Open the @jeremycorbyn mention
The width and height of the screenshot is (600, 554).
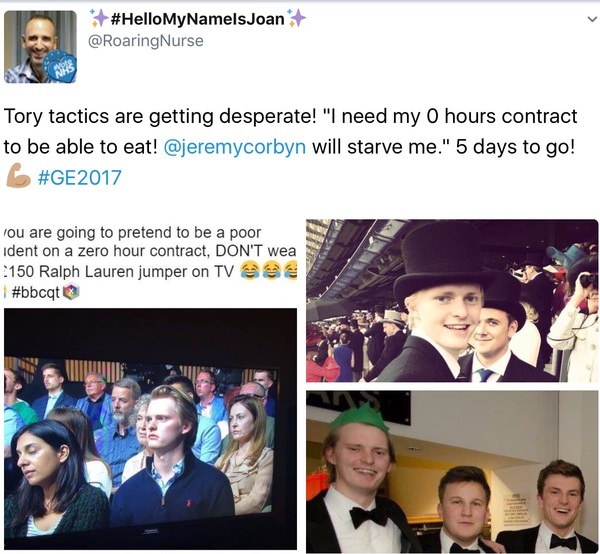[x=235, y=147]
